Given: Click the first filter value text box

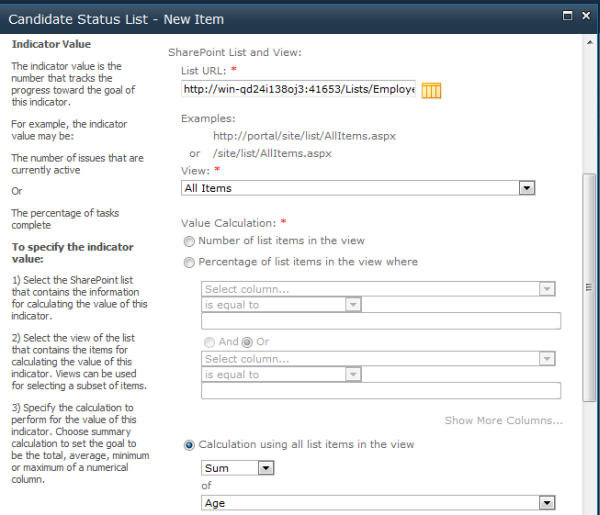Looking at the screenshot, I should coord(380,322).
